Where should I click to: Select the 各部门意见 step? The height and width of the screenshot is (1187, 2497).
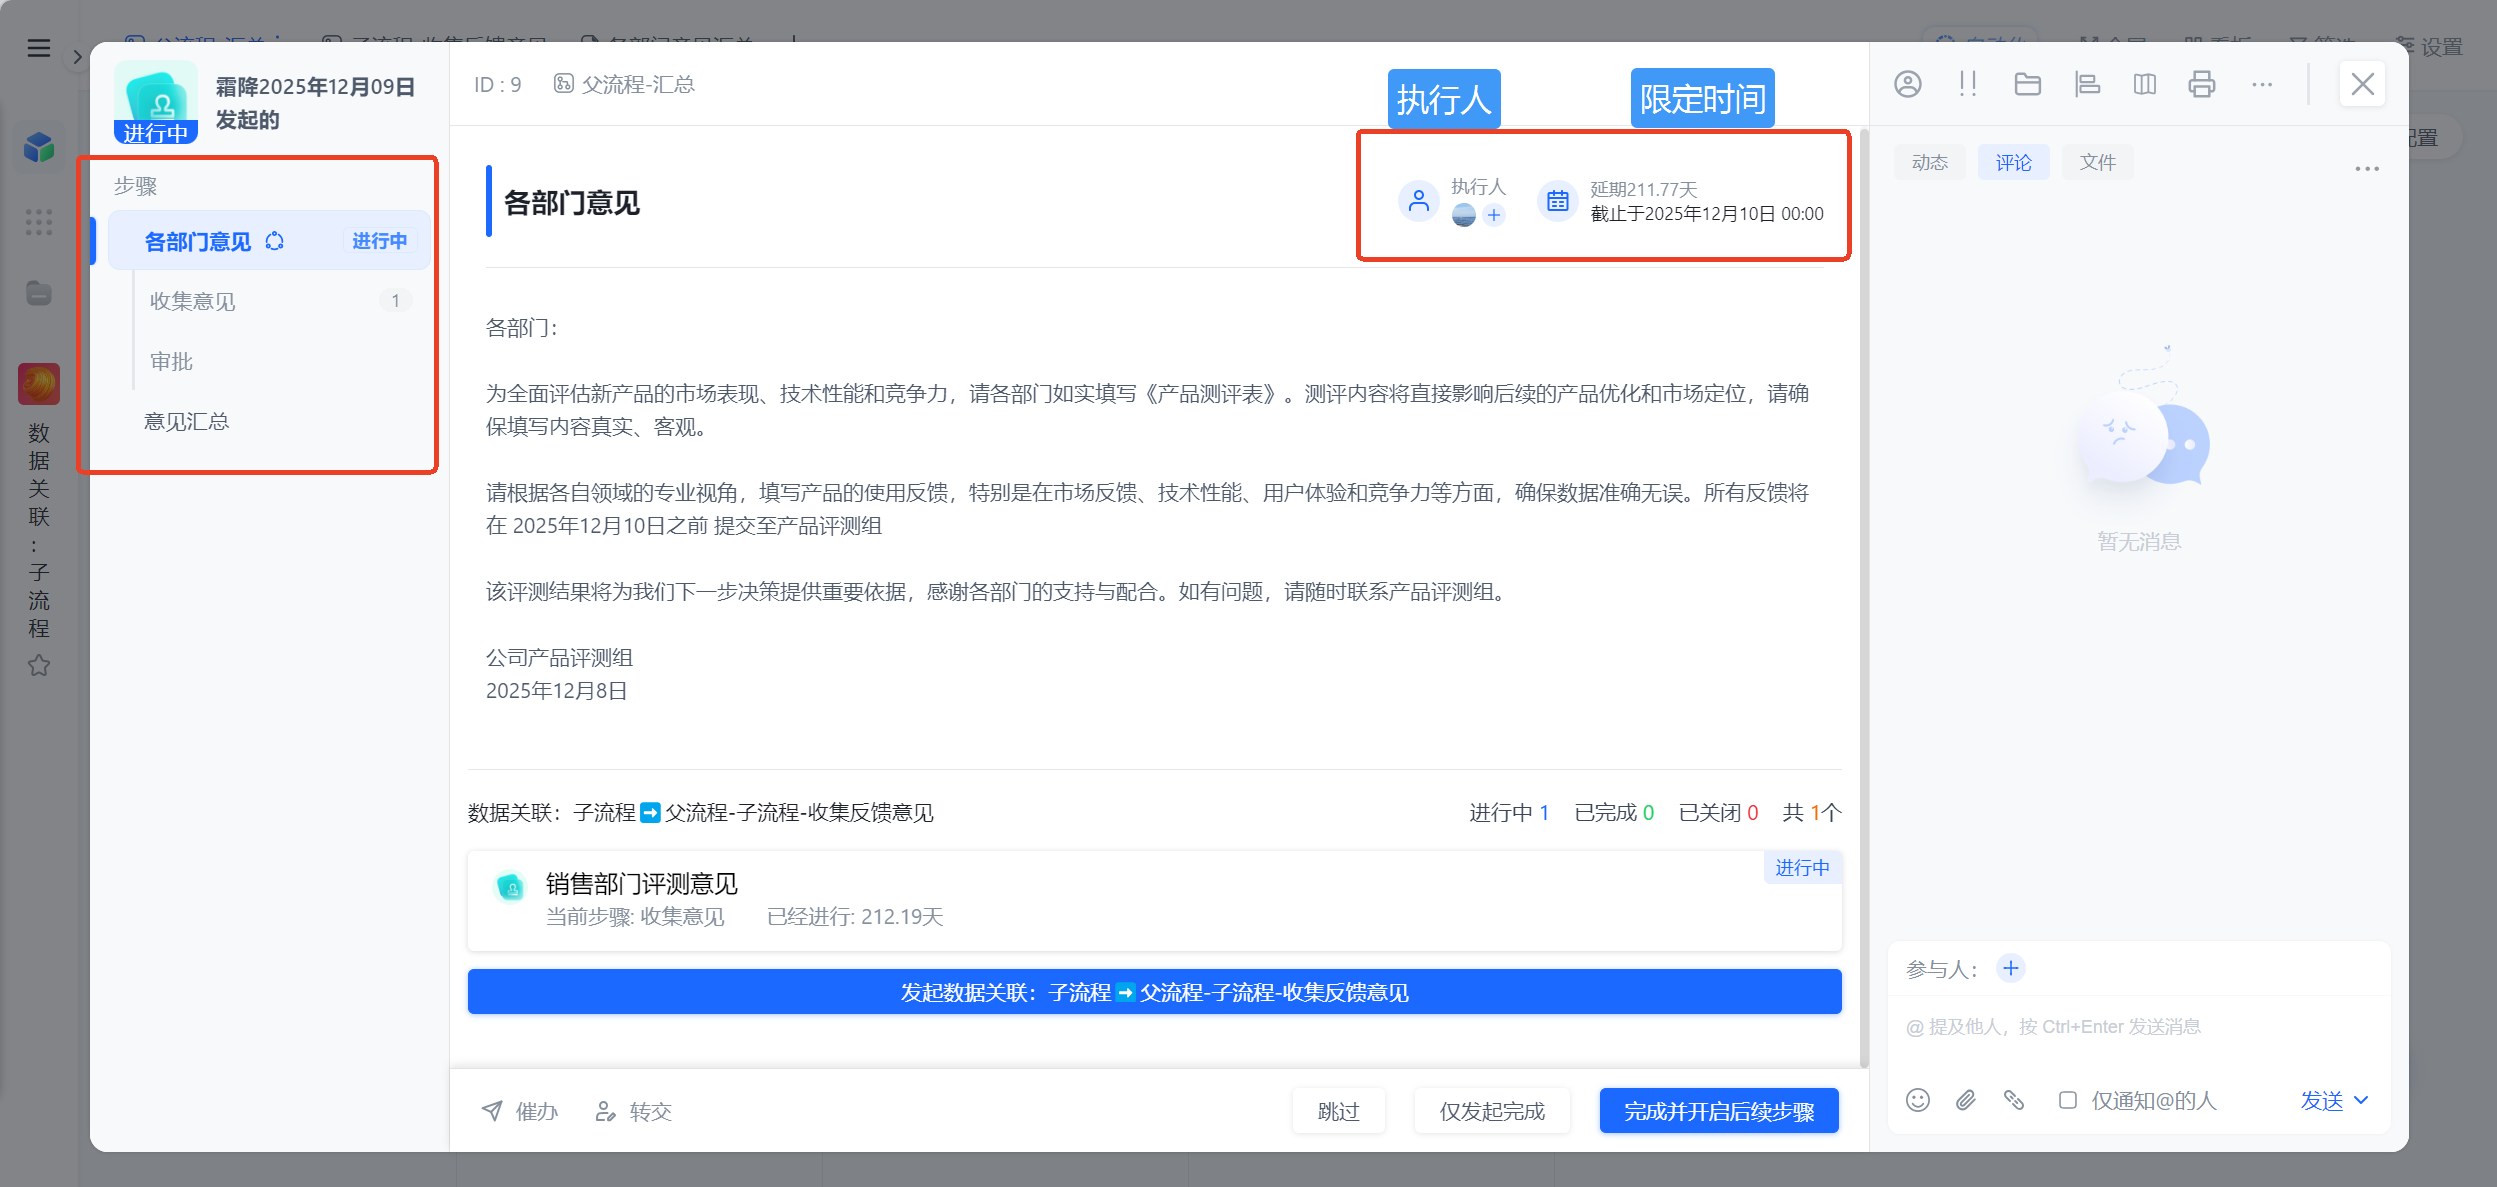[x=269, y=241]
